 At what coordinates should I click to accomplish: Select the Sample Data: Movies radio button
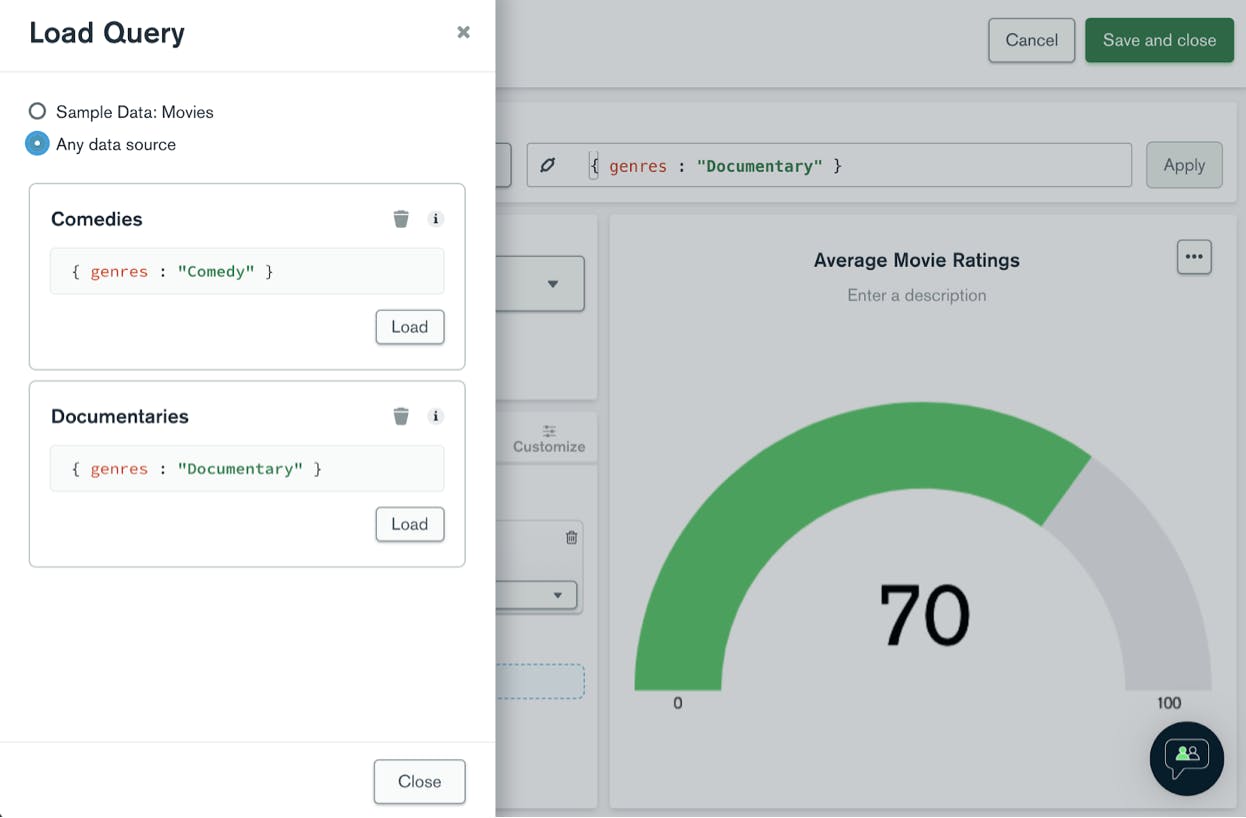tap(37, 111)
